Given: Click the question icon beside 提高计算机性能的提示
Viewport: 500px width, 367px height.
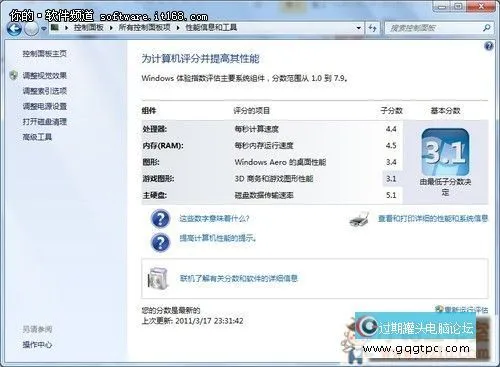Looking at the screenshot, I should click(160, 242).
